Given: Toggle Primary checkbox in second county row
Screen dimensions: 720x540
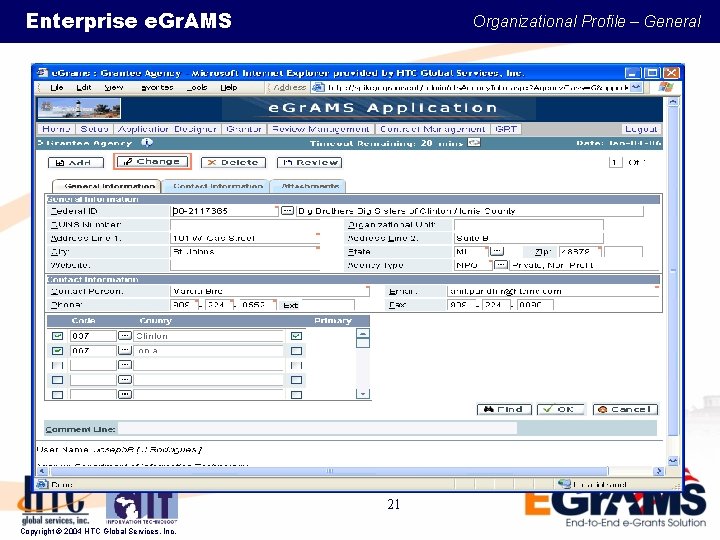Looking at the screenshot, I should (297, 351).
